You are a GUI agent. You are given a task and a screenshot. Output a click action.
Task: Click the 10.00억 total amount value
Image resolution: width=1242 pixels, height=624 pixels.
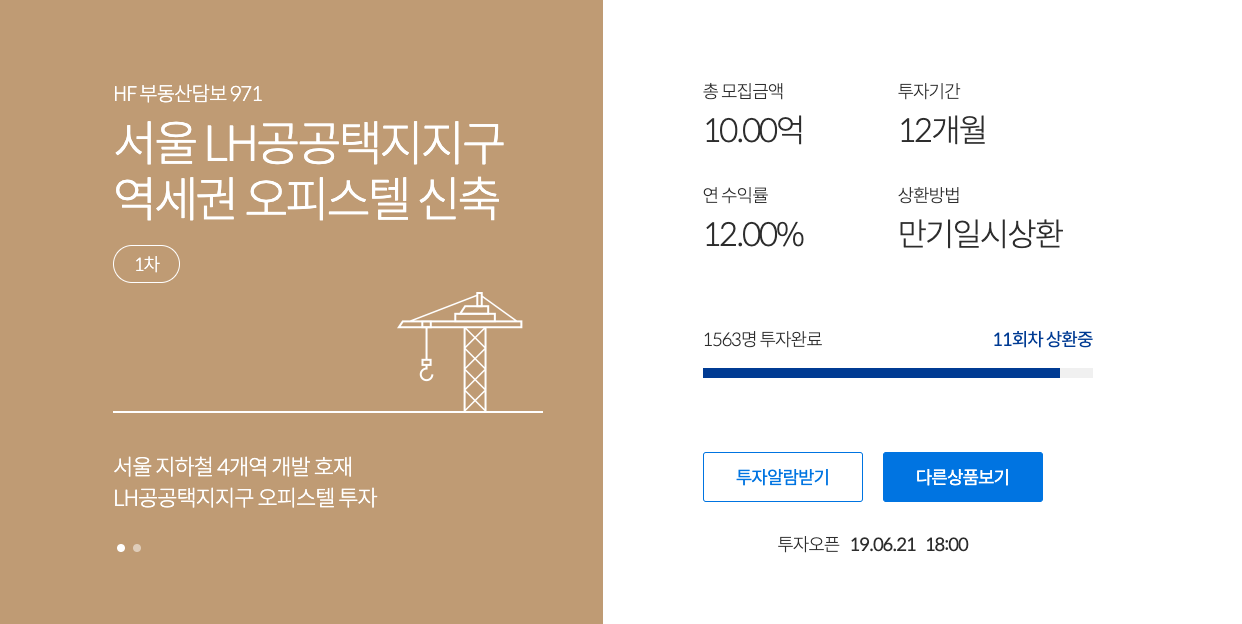[x=753, y=130]
